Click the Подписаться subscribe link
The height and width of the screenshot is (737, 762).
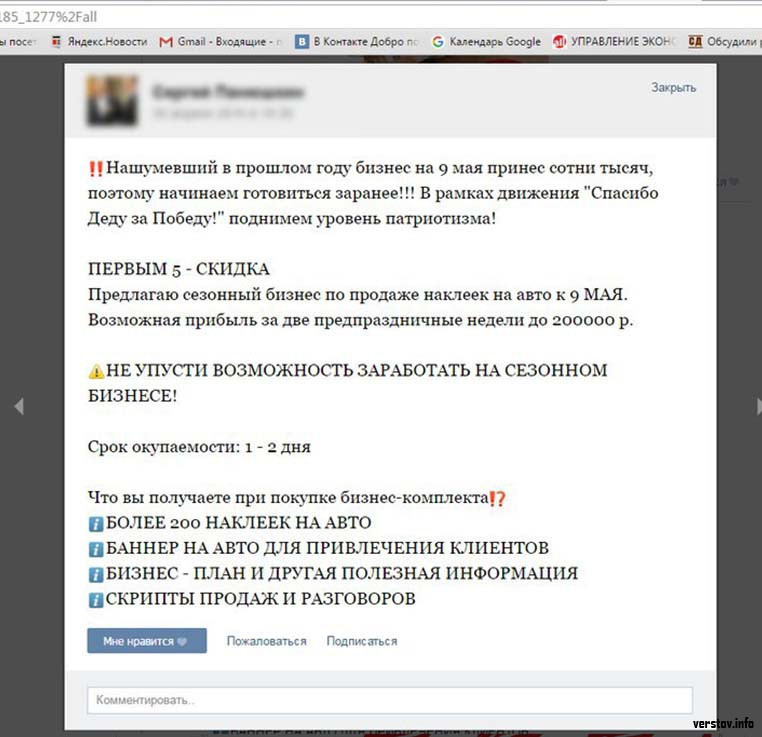pos(361,641)
